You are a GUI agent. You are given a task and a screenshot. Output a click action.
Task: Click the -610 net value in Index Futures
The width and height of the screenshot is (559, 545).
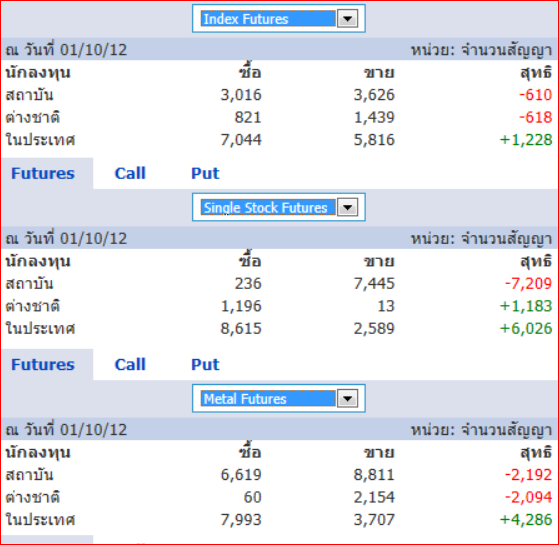[x=535, y=95]
